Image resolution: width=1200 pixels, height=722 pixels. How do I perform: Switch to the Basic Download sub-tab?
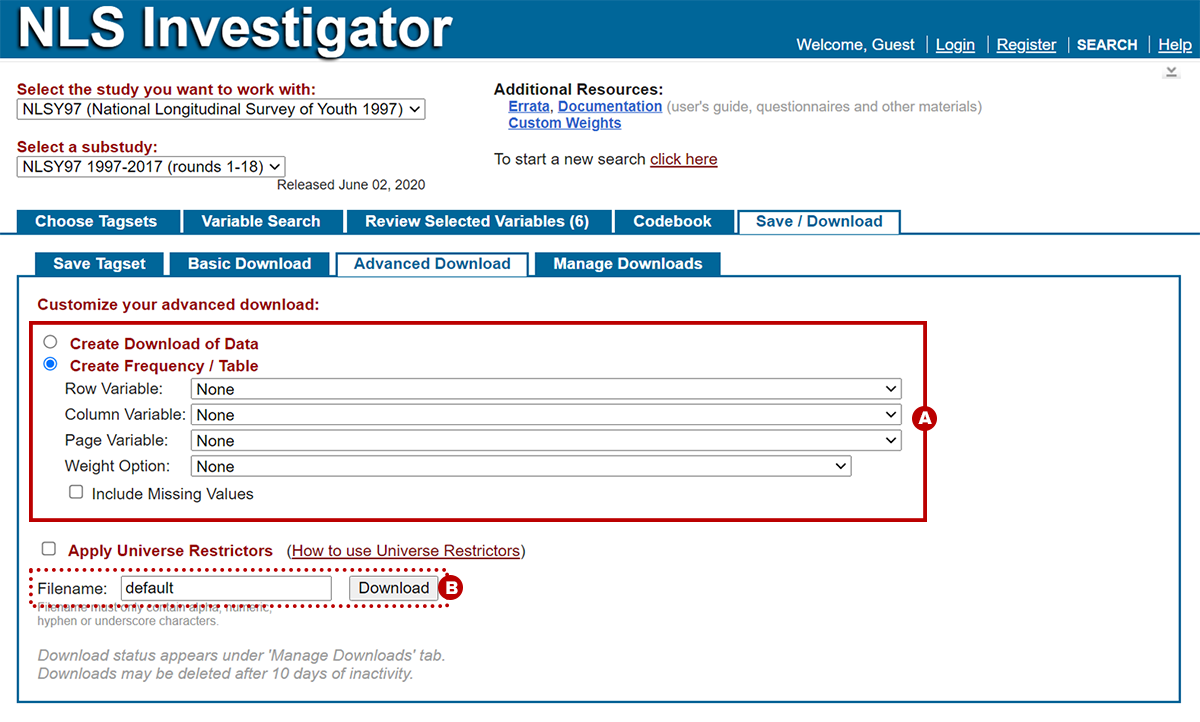coord(250,264)
